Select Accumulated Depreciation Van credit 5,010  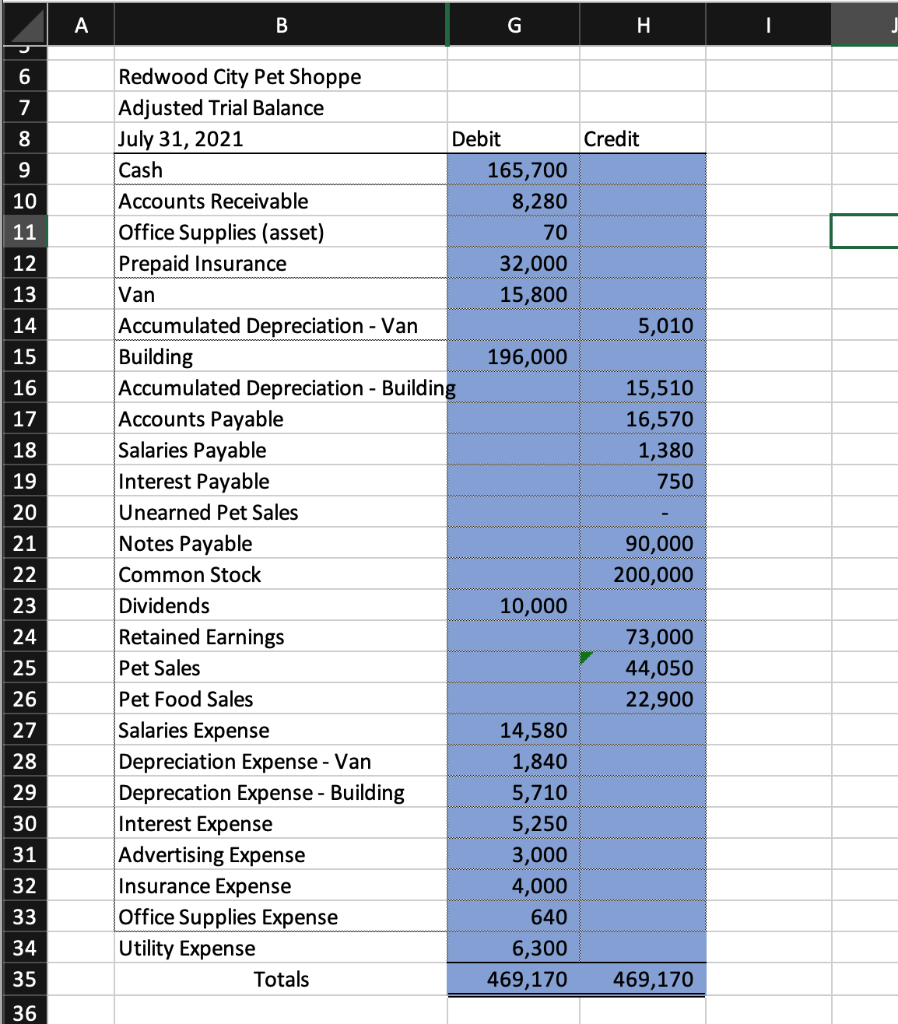(x=643, y=325)
